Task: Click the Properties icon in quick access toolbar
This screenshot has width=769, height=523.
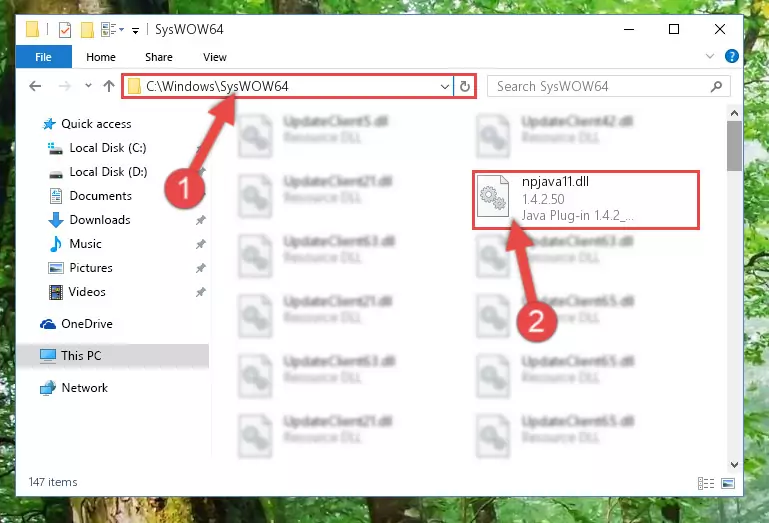Action: [65, 29]
